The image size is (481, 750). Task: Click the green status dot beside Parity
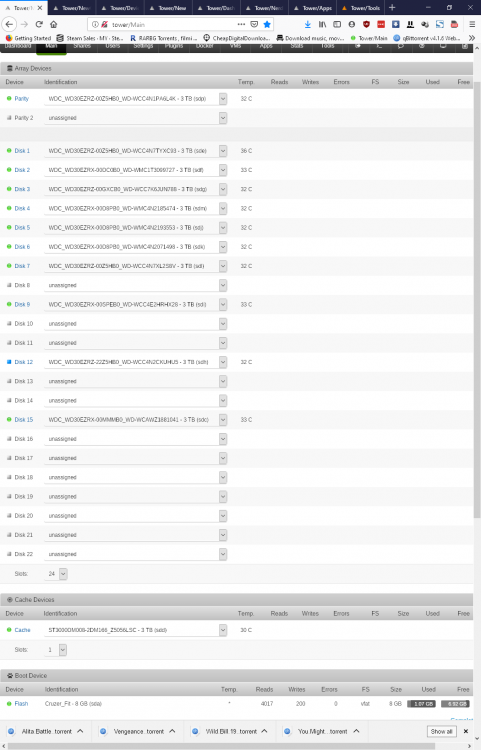coord(9,99)
